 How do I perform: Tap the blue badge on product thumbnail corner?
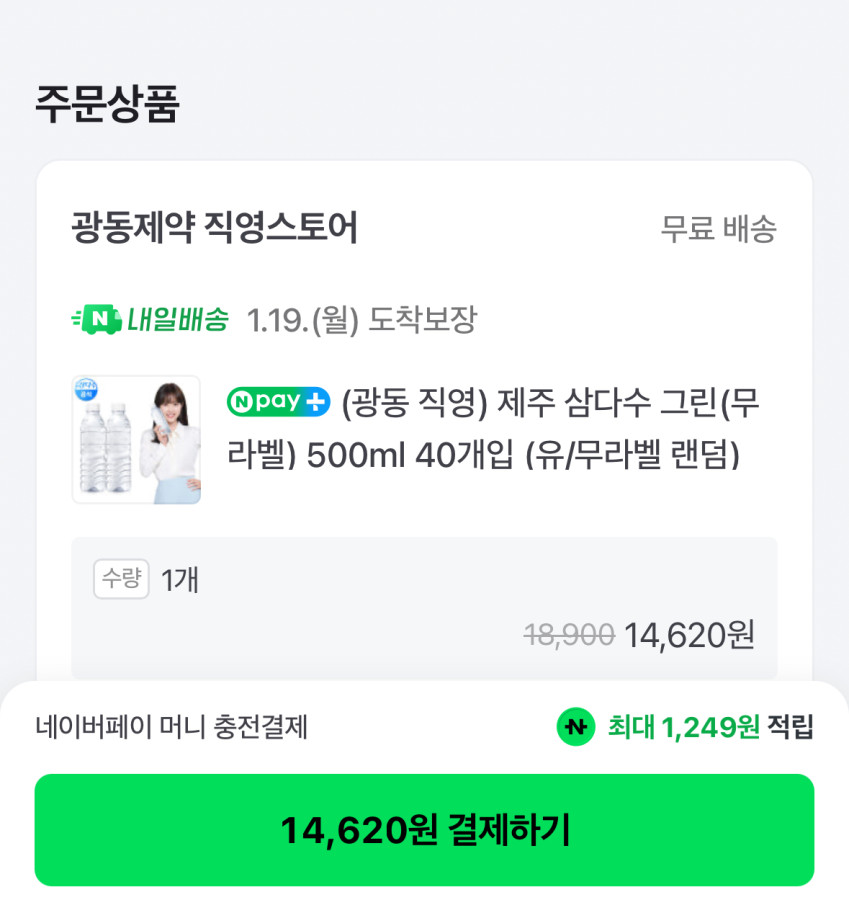85,390
